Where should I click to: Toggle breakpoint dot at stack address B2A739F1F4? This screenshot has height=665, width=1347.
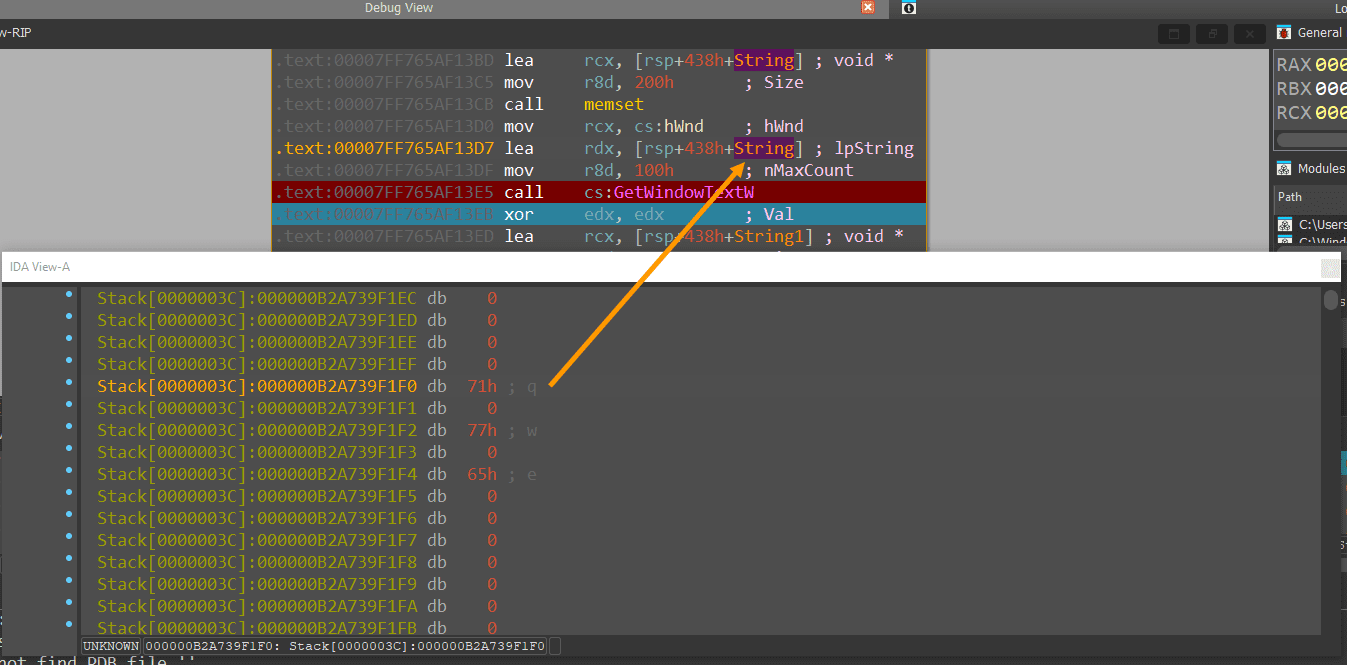[x=69, y=471]
